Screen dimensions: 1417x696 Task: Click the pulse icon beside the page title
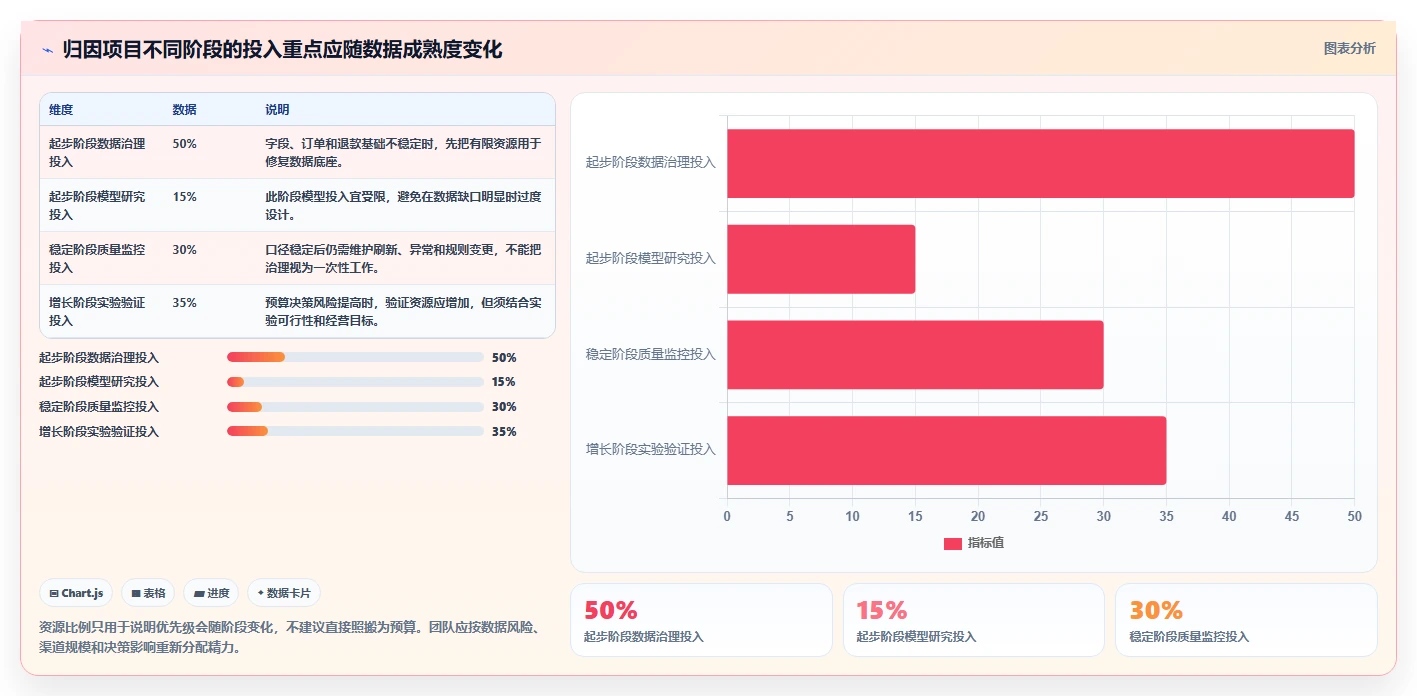(47, 50)
